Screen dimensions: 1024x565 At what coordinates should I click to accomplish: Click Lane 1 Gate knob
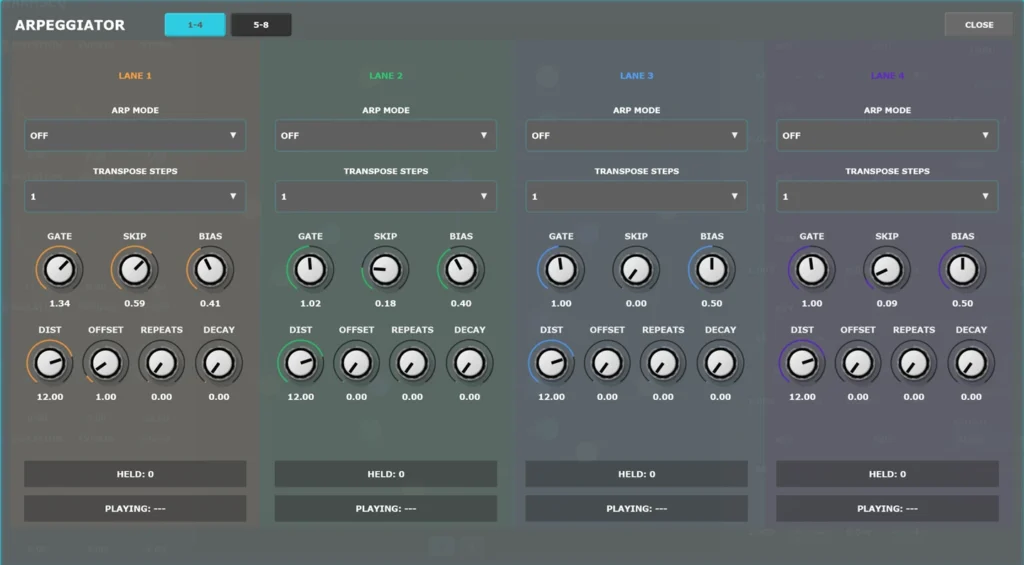tap(59, 269)
